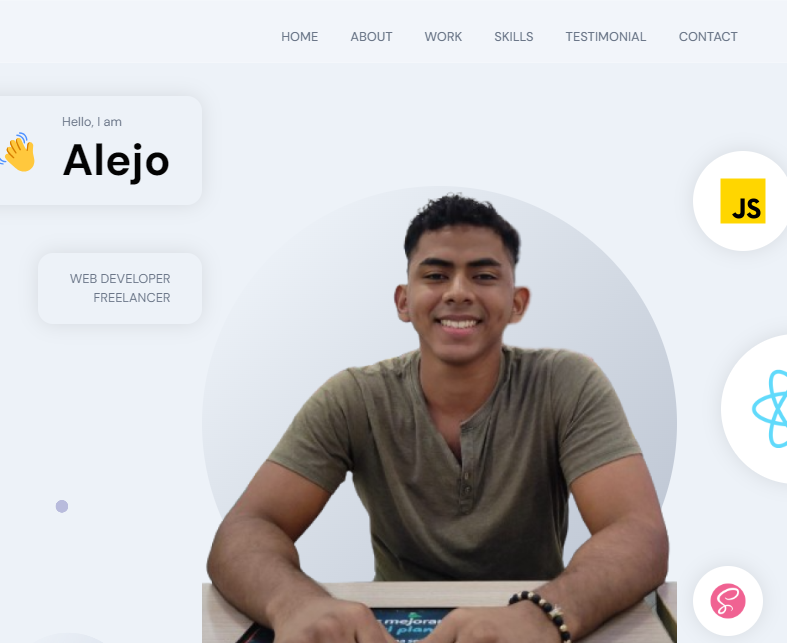Jump to the SKILLS section
Image resolution: width=787 pixels, height=643 pixels.
514,37
